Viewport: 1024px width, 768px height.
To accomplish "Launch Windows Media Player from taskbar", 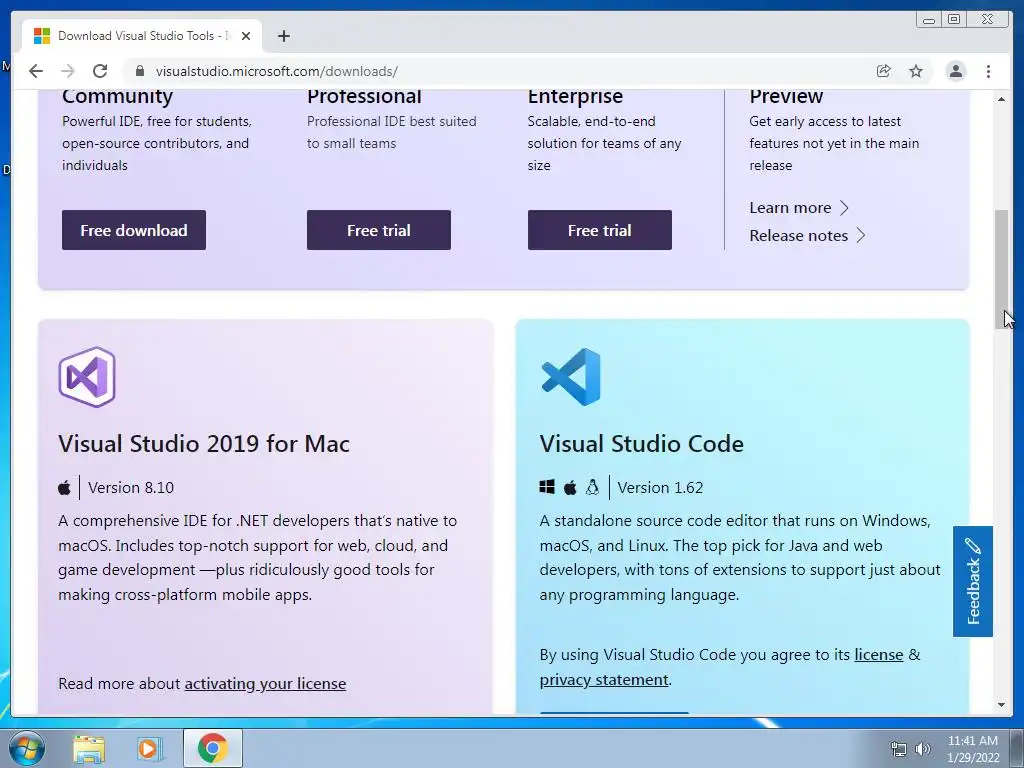I will pyautogui.click(x=150, y=749).
